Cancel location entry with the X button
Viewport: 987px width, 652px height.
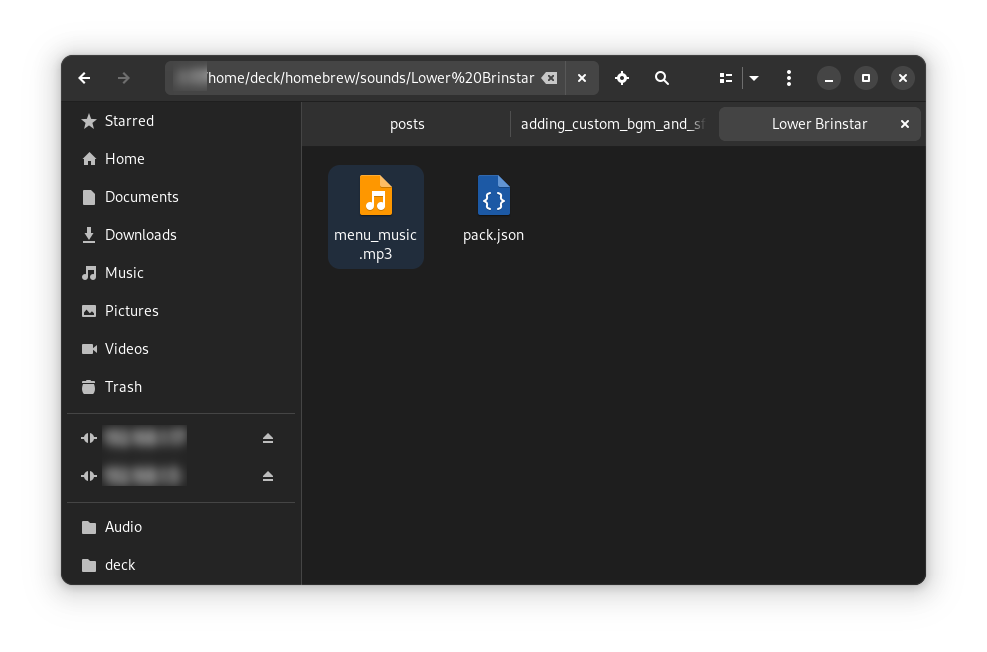pyautogui.click(x=582, y=78)
